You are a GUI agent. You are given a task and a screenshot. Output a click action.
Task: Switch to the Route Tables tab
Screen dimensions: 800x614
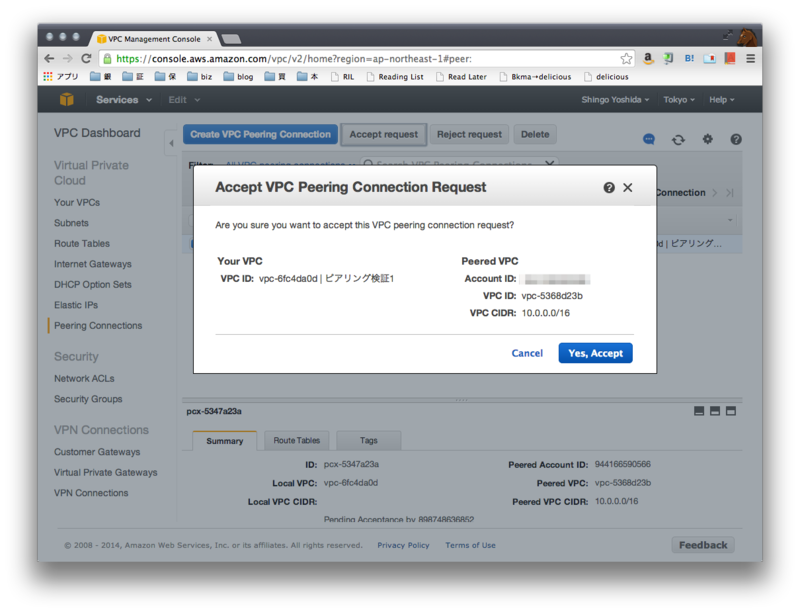[296, 440]
